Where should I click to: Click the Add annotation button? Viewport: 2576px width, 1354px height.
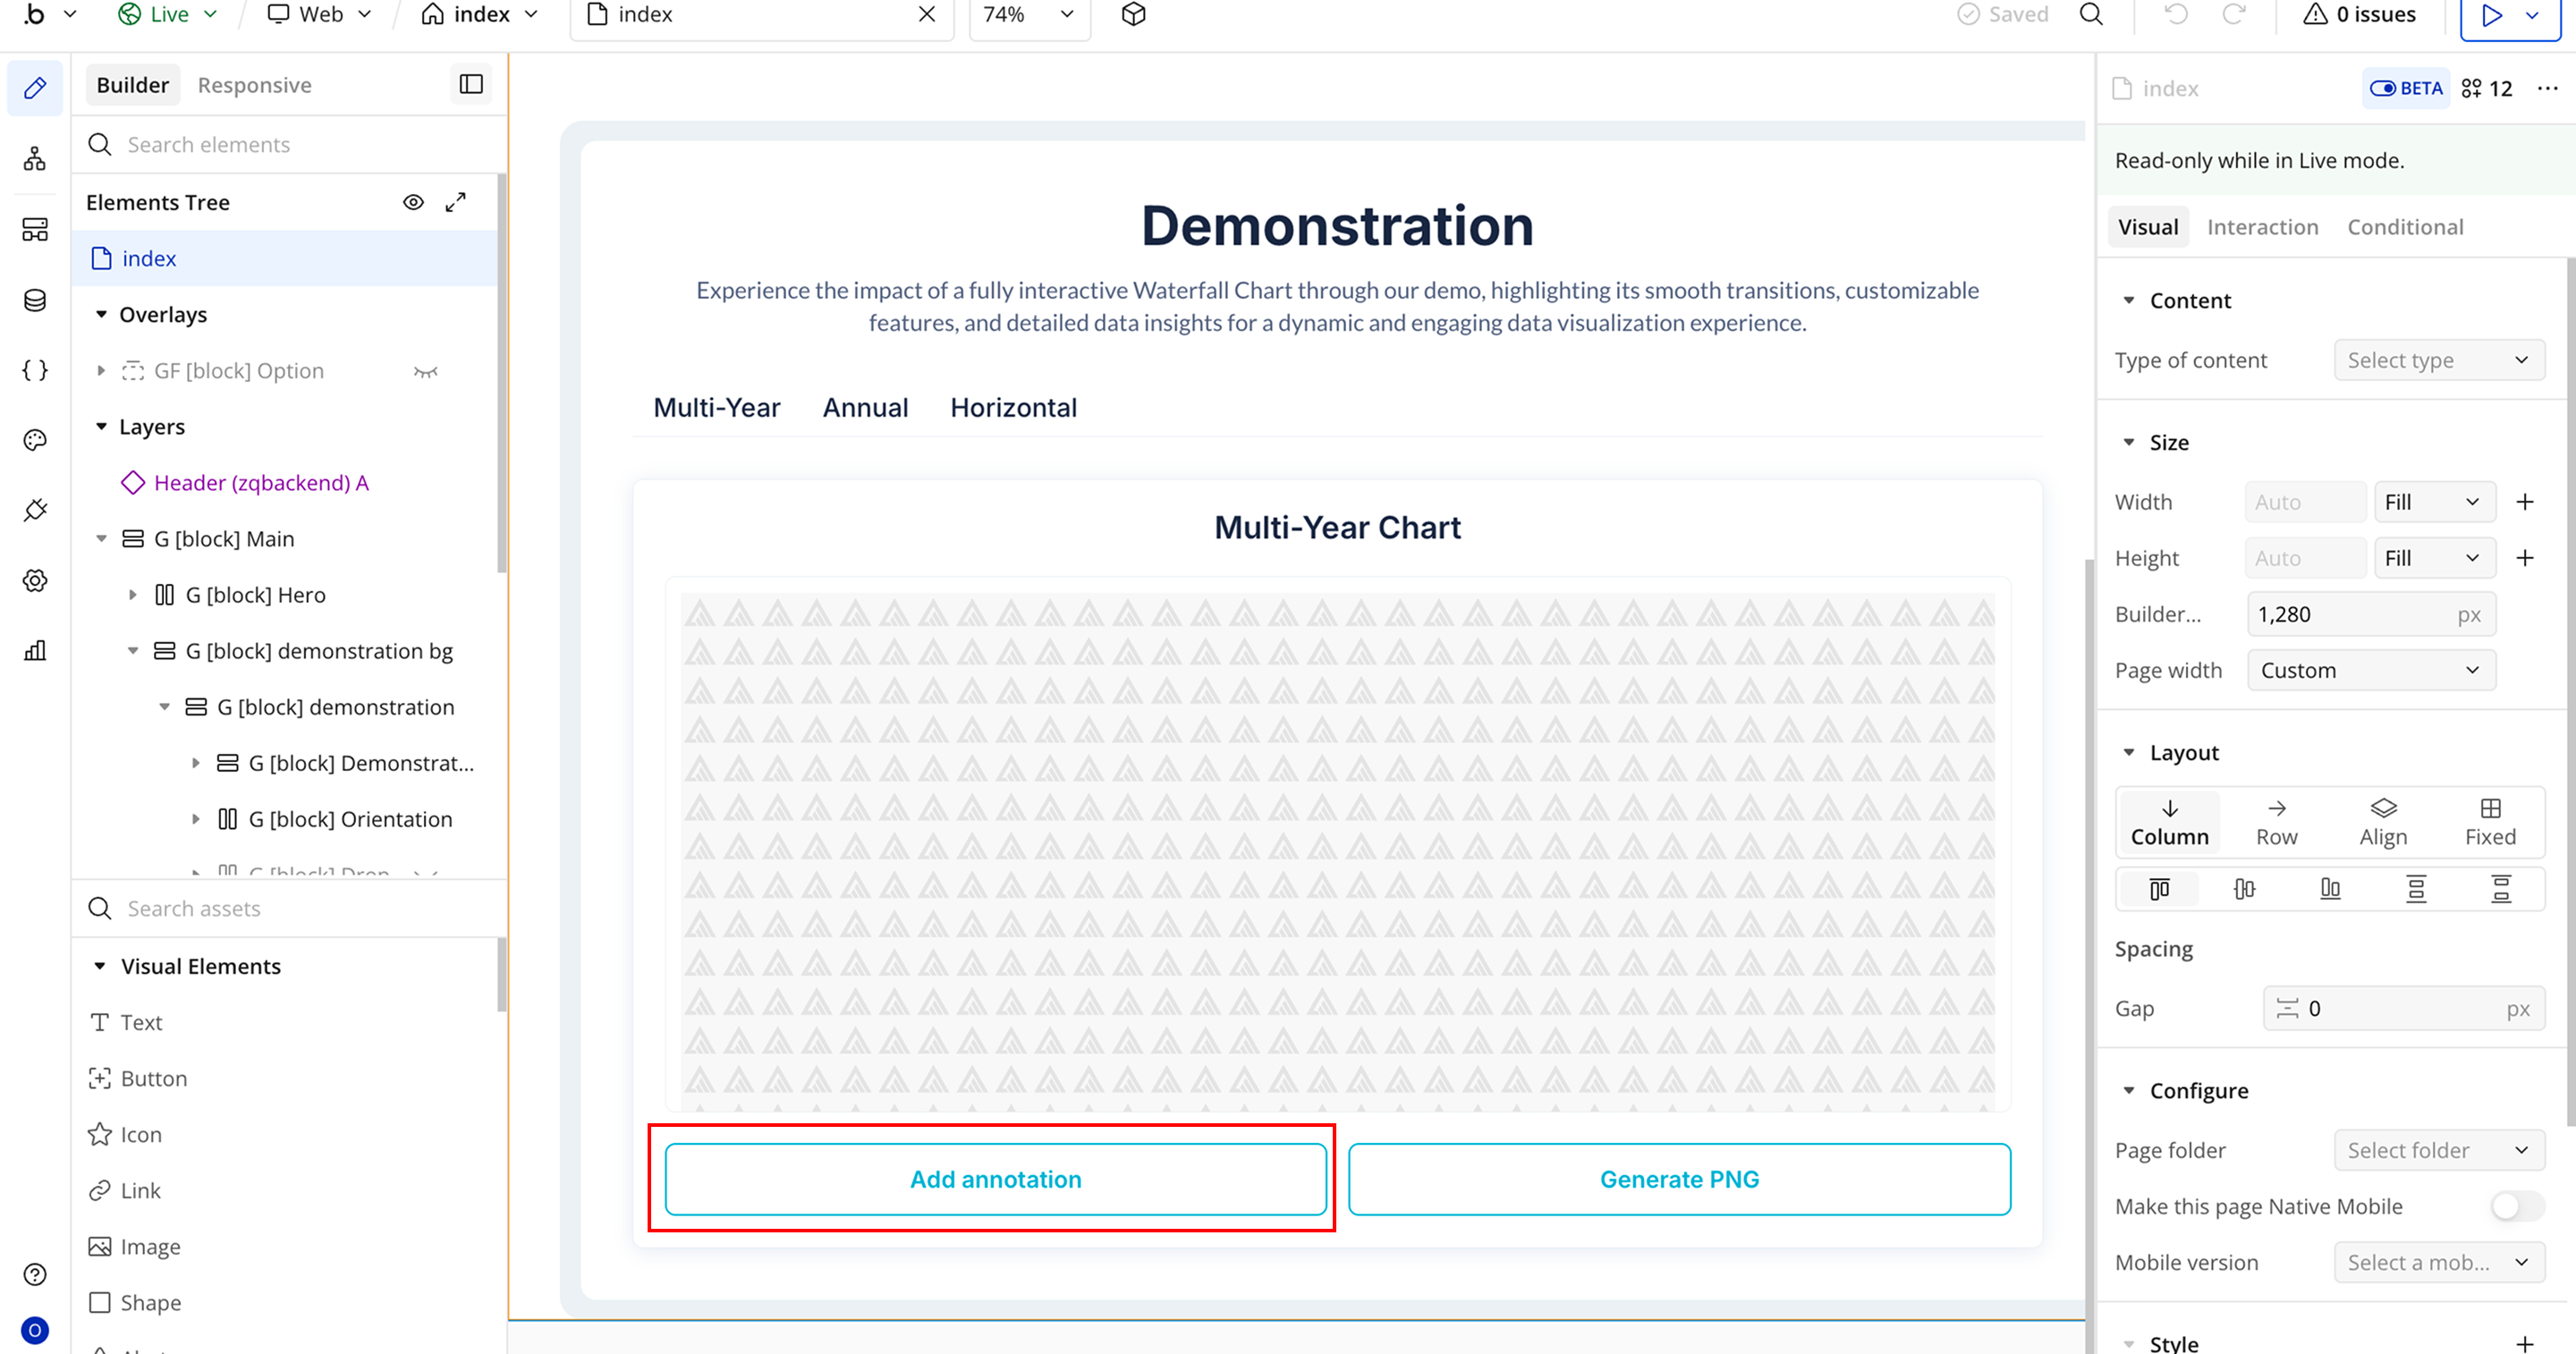point(995,1179)
